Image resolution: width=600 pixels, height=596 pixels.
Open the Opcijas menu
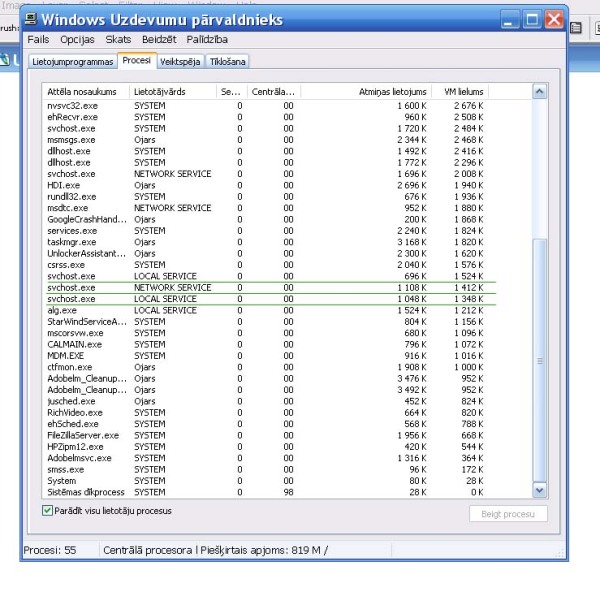click(77, 39)
